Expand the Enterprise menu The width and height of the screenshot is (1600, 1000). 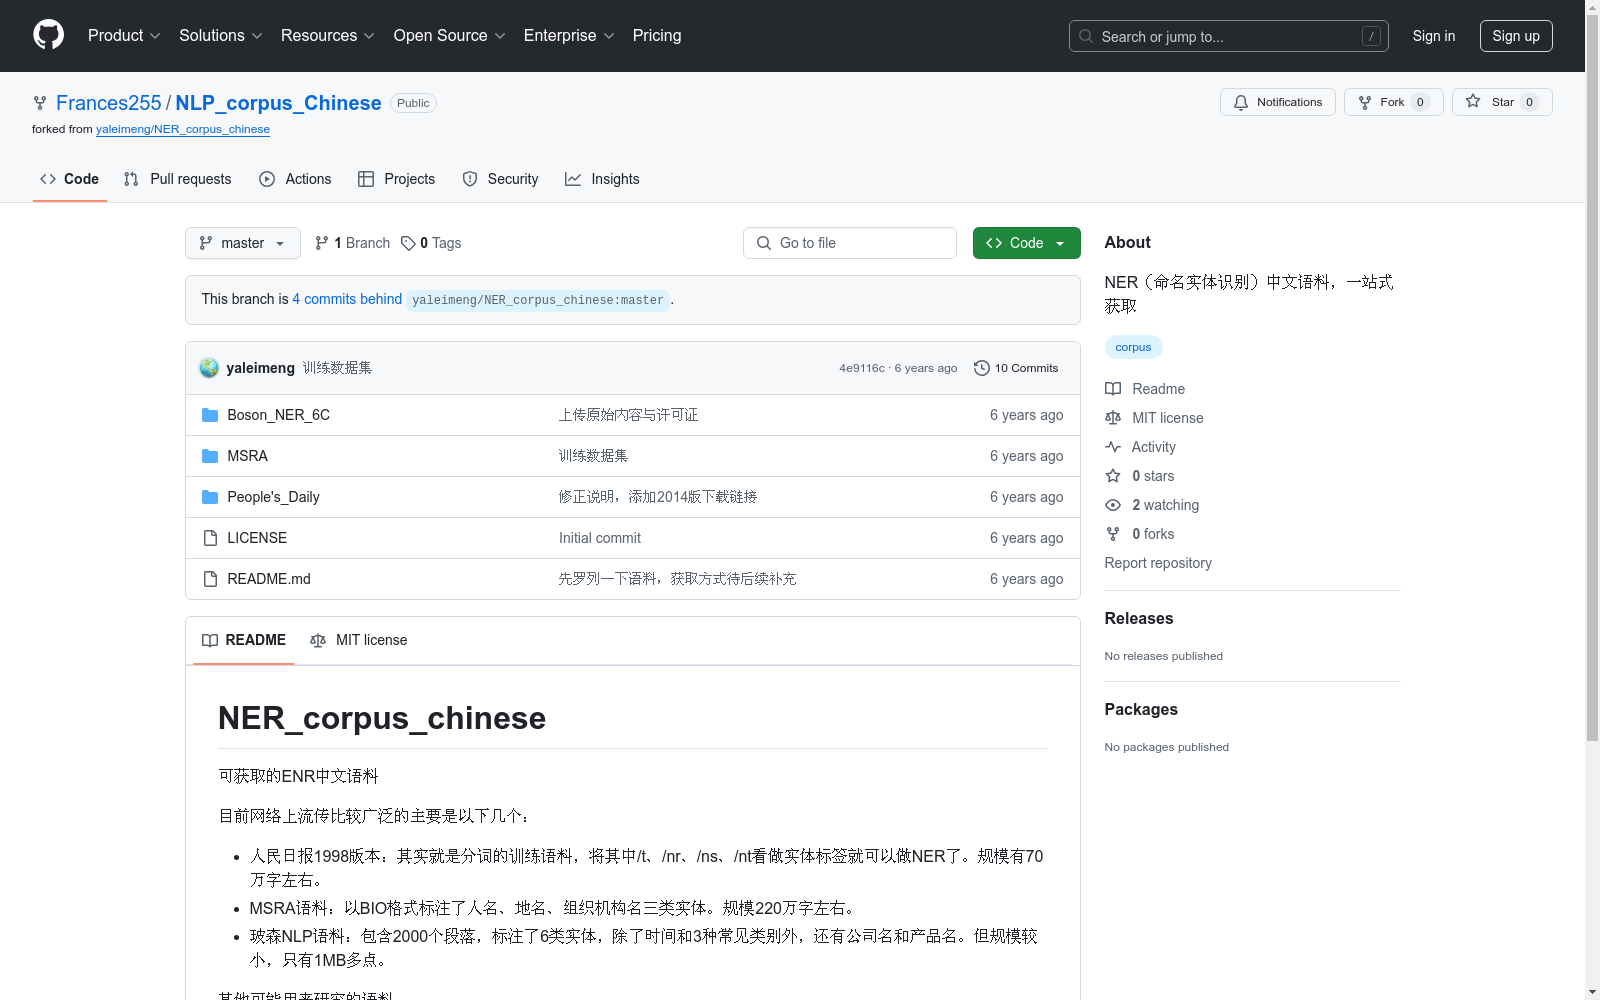coord(569,36)
